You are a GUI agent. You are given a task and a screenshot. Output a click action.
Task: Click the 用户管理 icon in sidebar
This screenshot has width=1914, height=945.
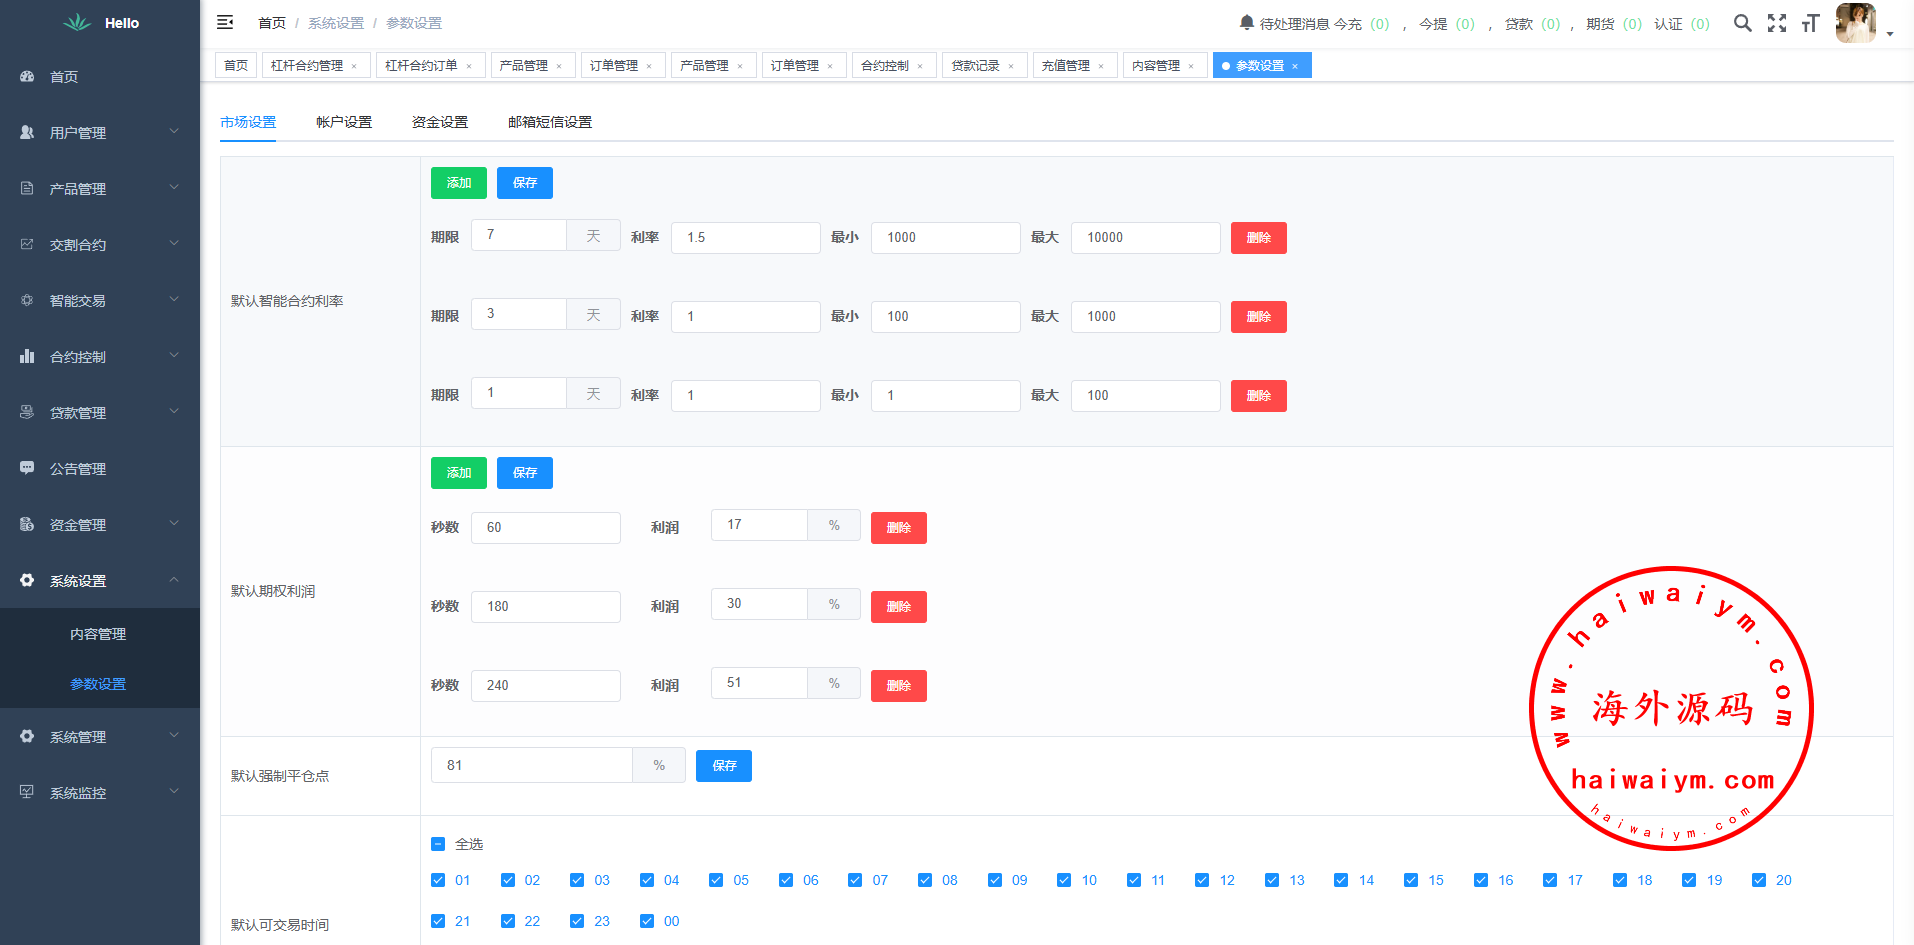[27, 132]
